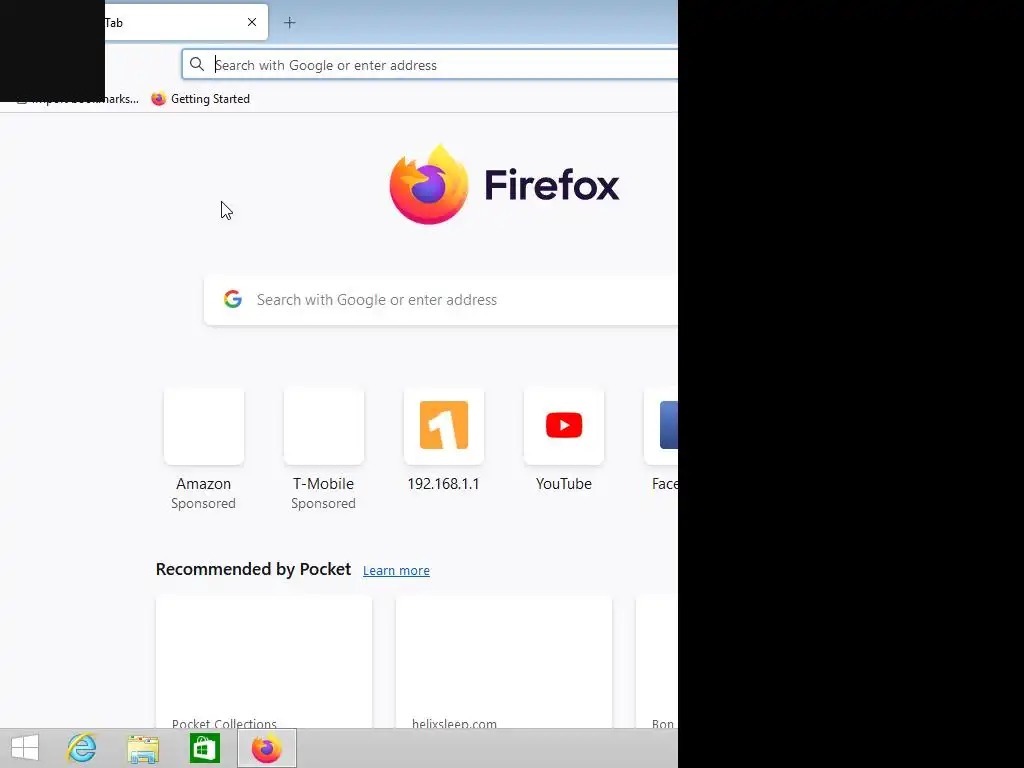Viewport: 1024px width, 768px height.
Task: Launch Internet Explorer from the taskbar
Action: (x=82, y=748)
